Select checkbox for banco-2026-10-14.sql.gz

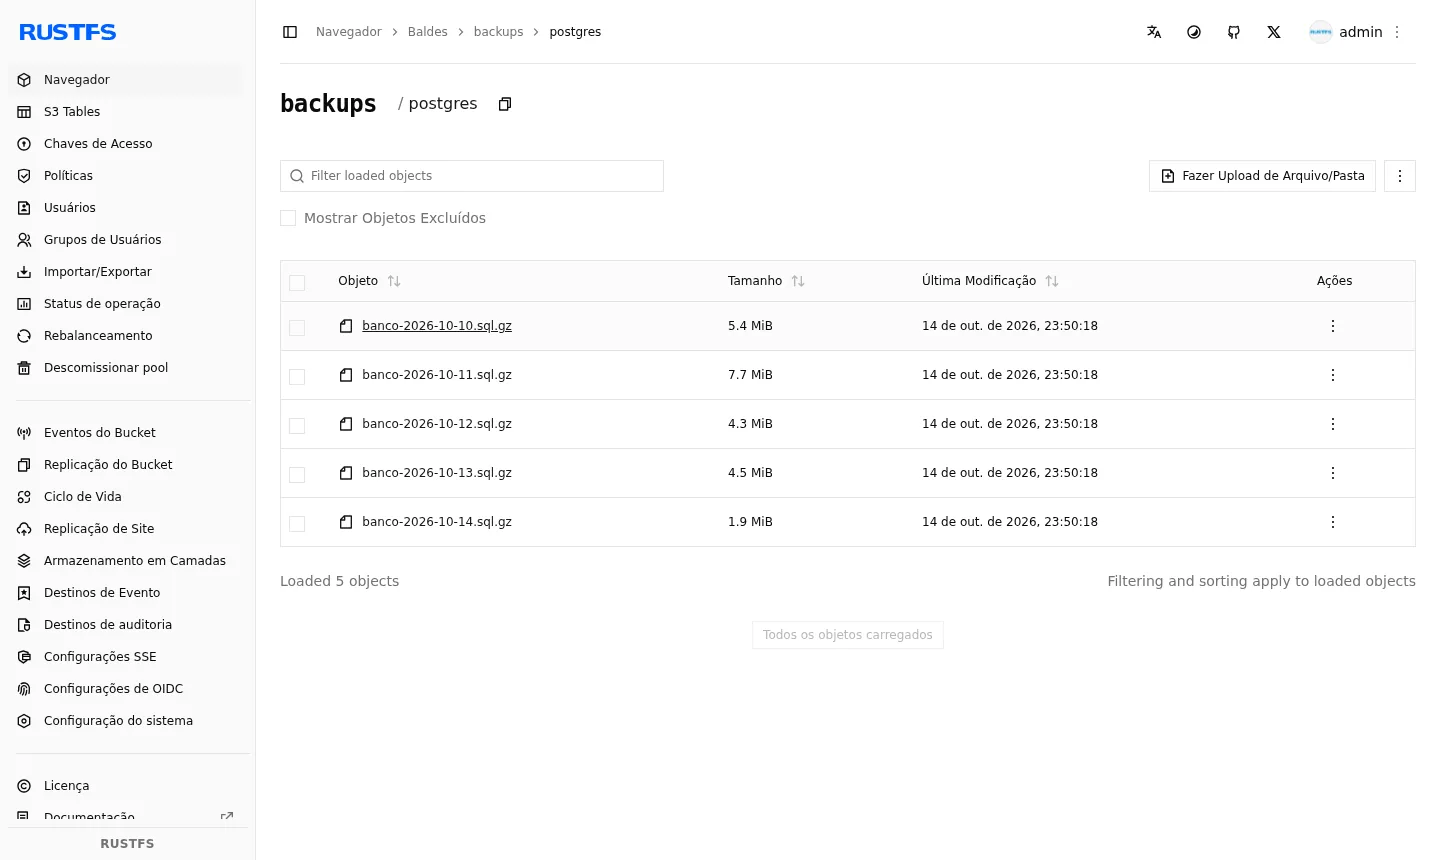(297, 524)
